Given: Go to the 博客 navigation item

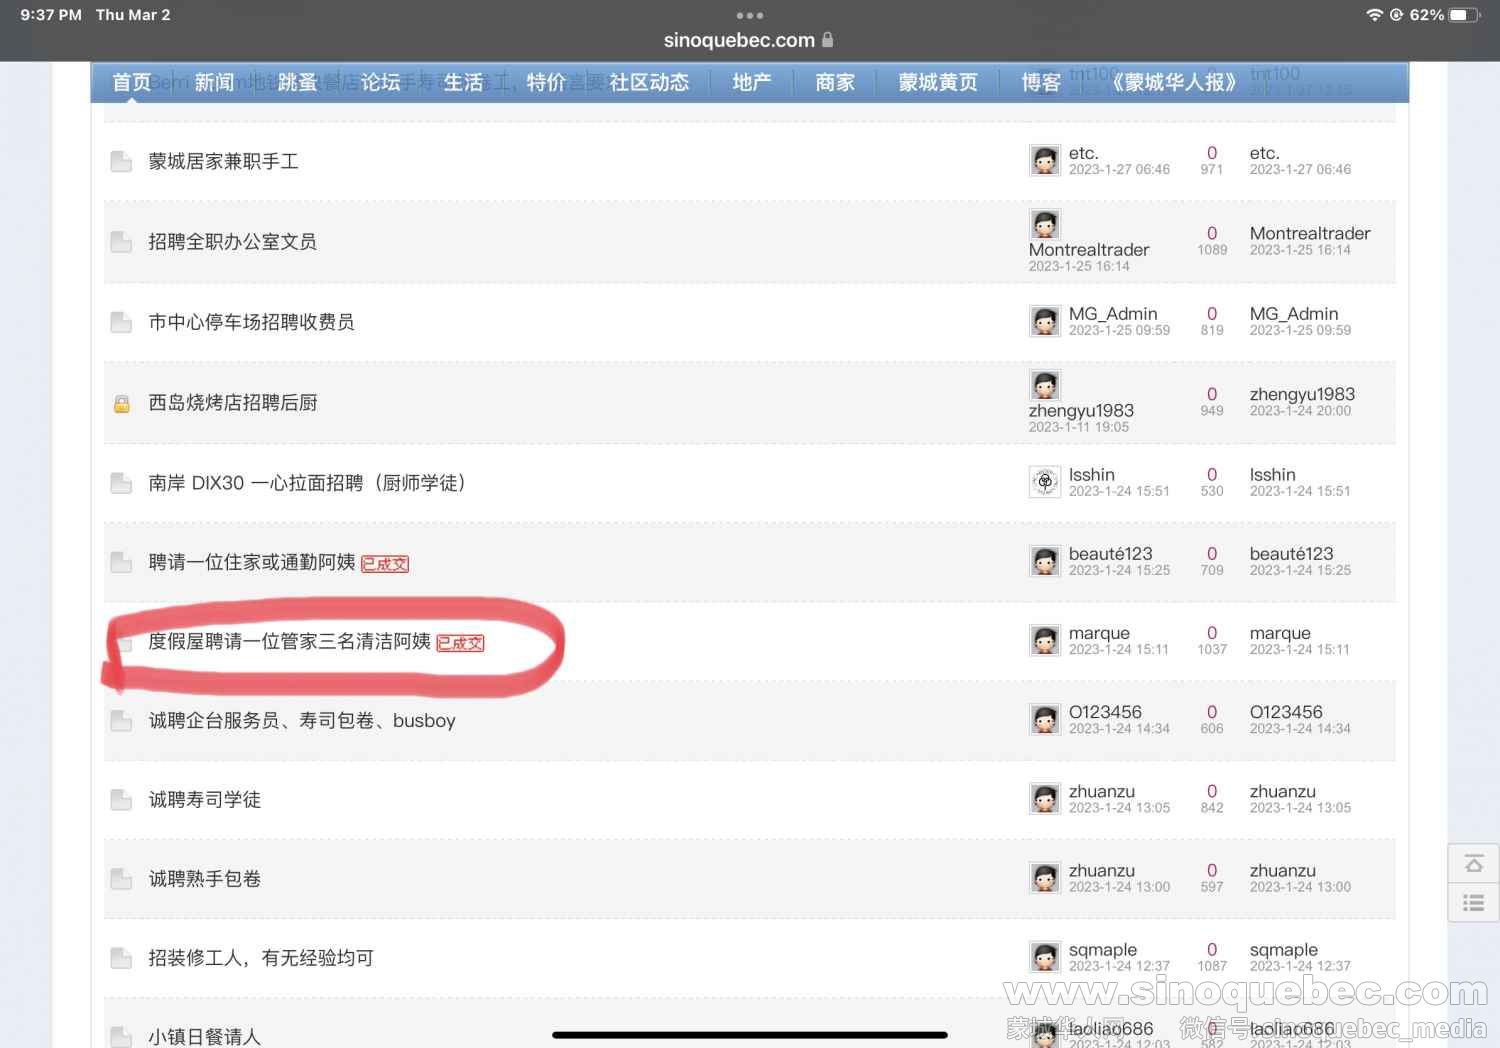Looking at the screenshot, I should pyautogui.click(x=1040, y=82).
